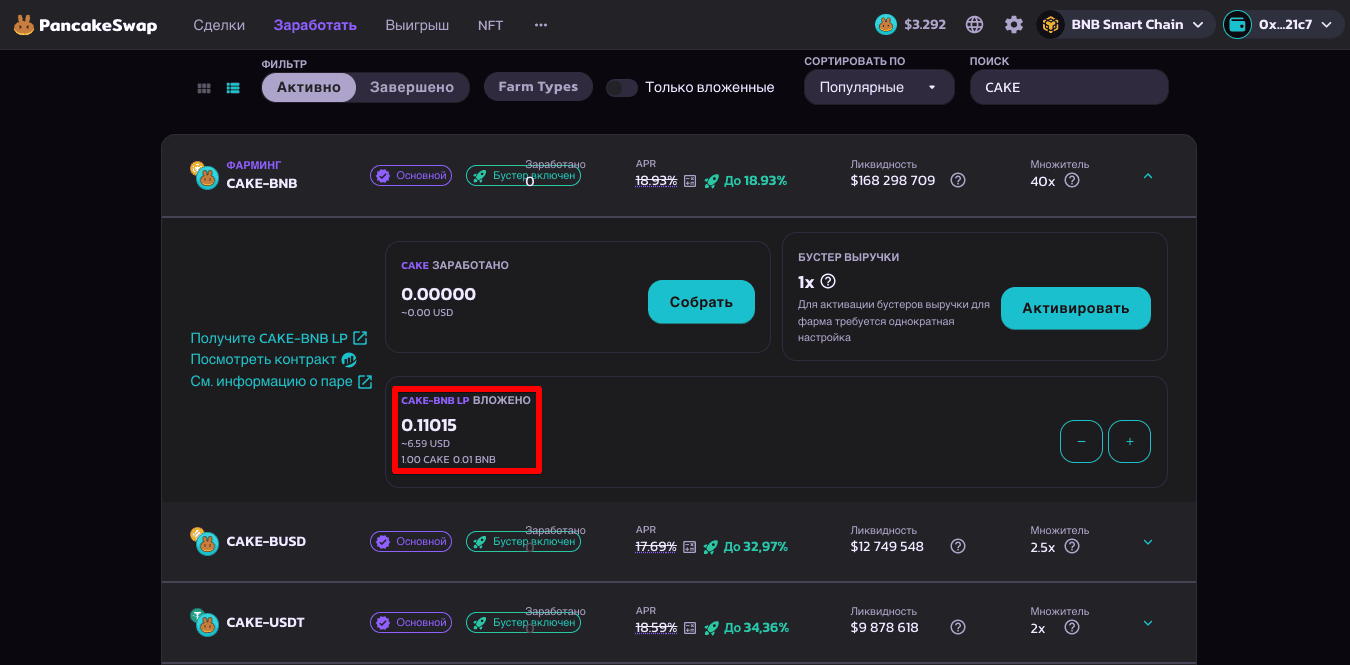Switch to grid card view
This screenshot has width=1350, height=665.
204,88
